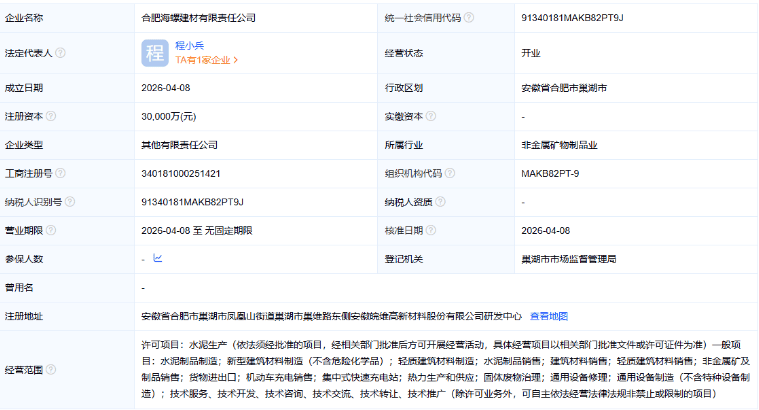The width and height of the screenshot is (759, 410).
Task: Click the registration number 340181000251421
Action: pyautogui.click(x=182, y=173)
